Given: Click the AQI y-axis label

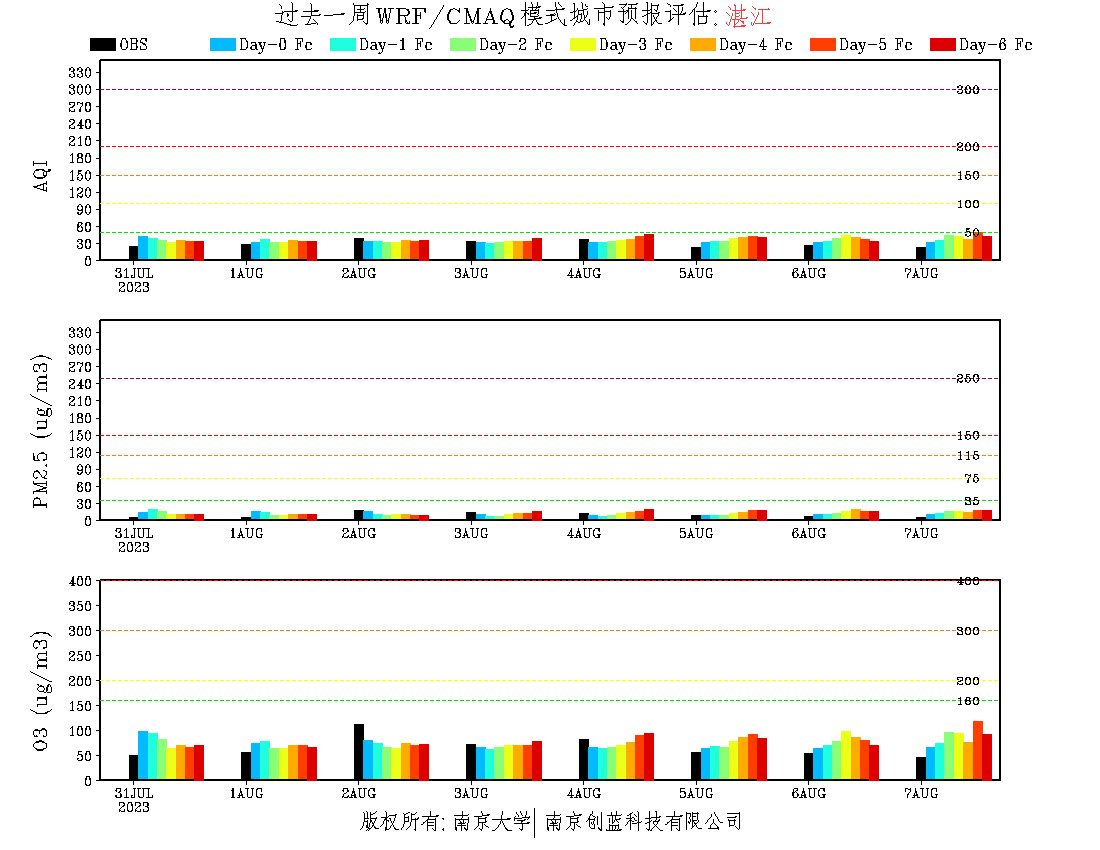Looking at the screenshot, I should [x=41, y=175].
